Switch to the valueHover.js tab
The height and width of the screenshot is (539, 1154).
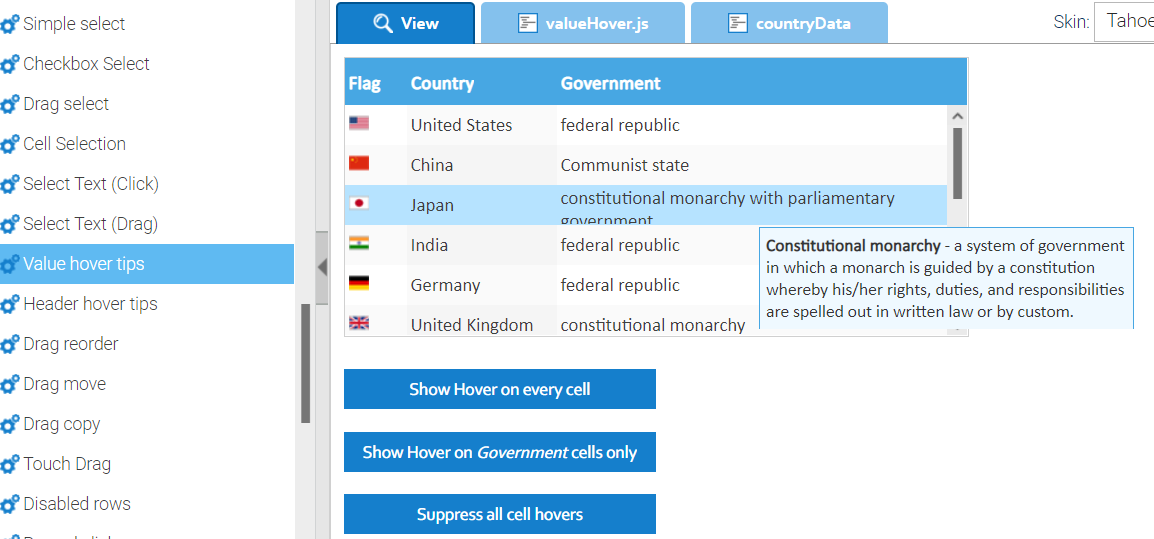pyautogui.click(x=583, y=23)
